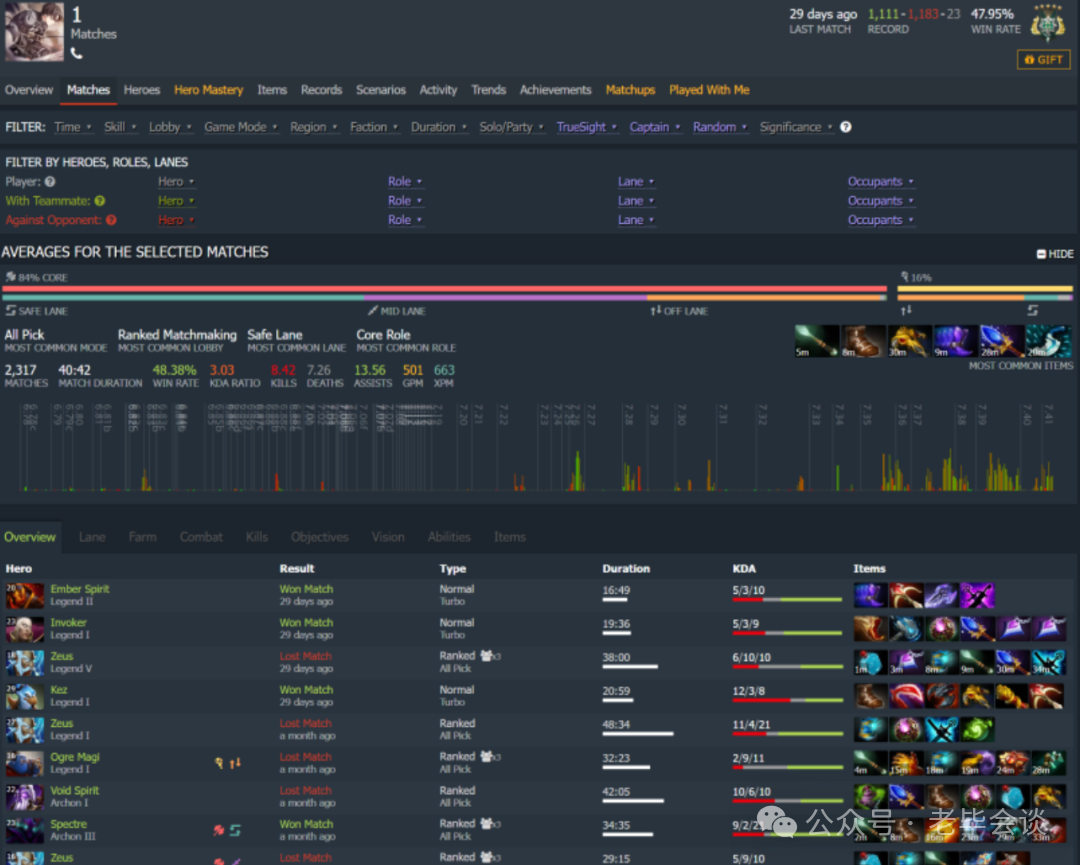1080x865 pixels.
Task: Open the Game Mode filter dropdown
Action: point(240,127)
